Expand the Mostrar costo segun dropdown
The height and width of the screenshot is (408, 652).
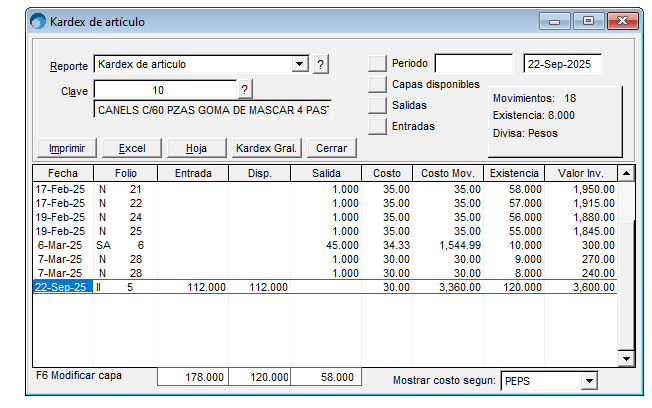(x=588, y=381)
